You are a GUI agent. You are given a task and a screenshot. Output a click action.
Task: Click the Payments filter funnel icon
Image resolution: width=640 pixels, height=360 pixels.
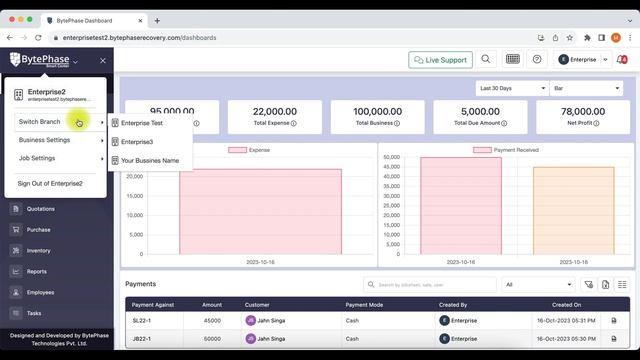pos(589,284)
